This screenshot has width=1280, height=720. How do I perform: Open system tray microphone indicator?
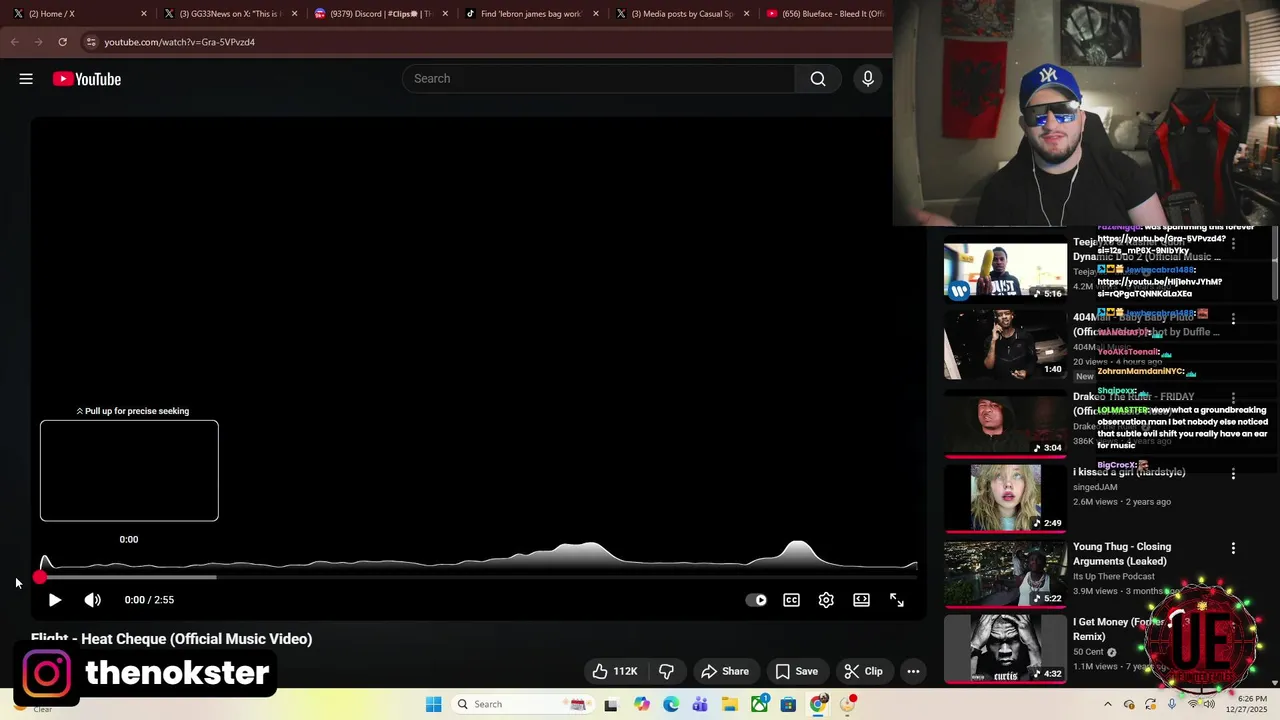tap(1172, 704)
